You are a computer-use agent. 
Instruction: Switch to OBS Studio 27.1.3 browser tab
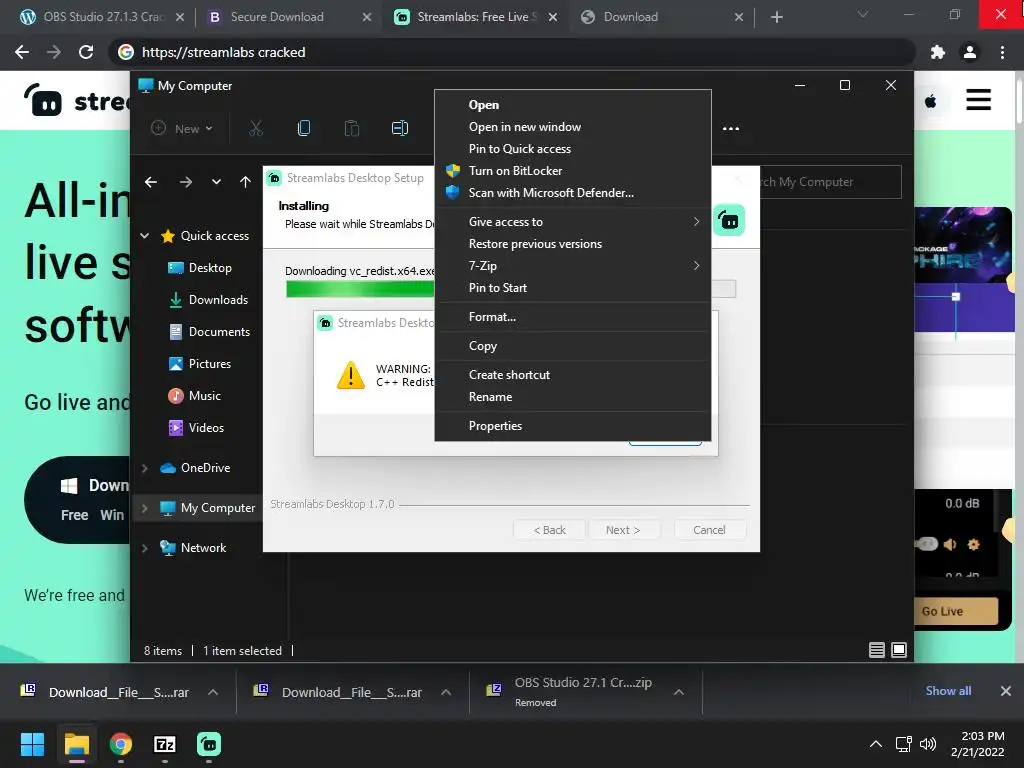(x=101, y=17)
